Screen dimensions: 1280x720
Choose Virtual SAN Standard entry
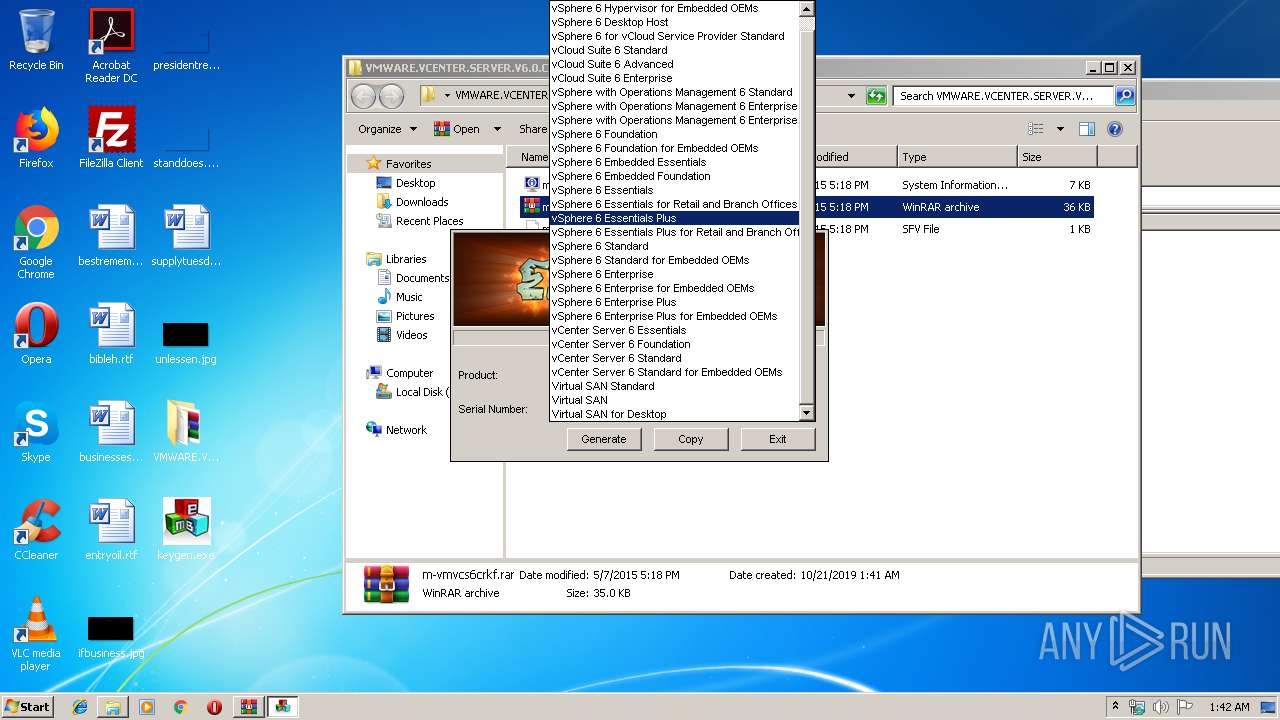[675, 386]
